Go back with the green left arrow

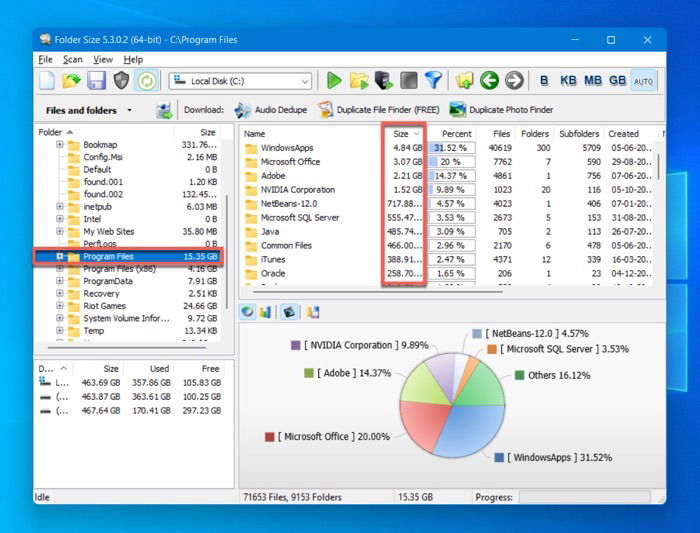pos(489,81)
